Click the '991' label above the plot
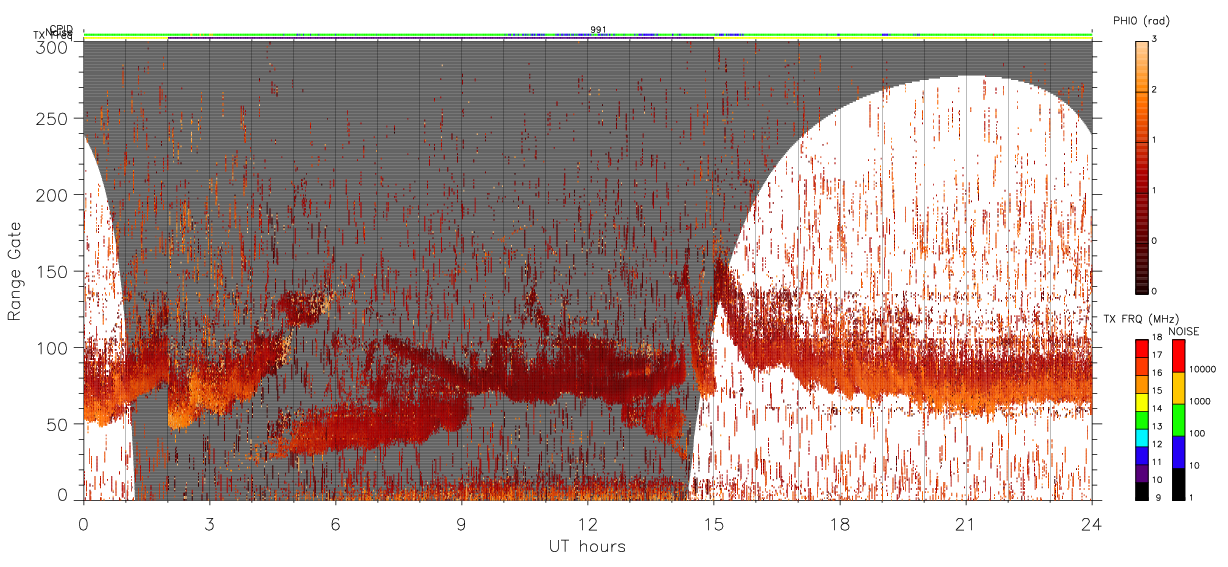 pyautogui.click(x=598, y=30)
